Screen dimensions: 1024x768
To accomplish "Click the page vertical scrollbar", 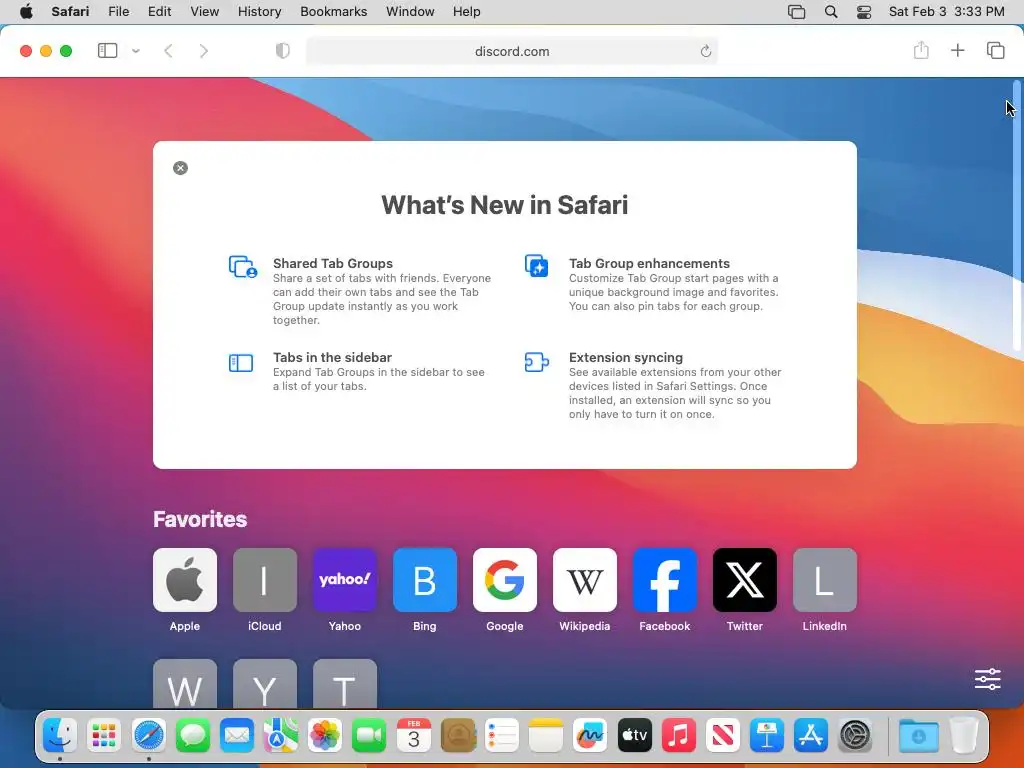I will [1017, 217].
